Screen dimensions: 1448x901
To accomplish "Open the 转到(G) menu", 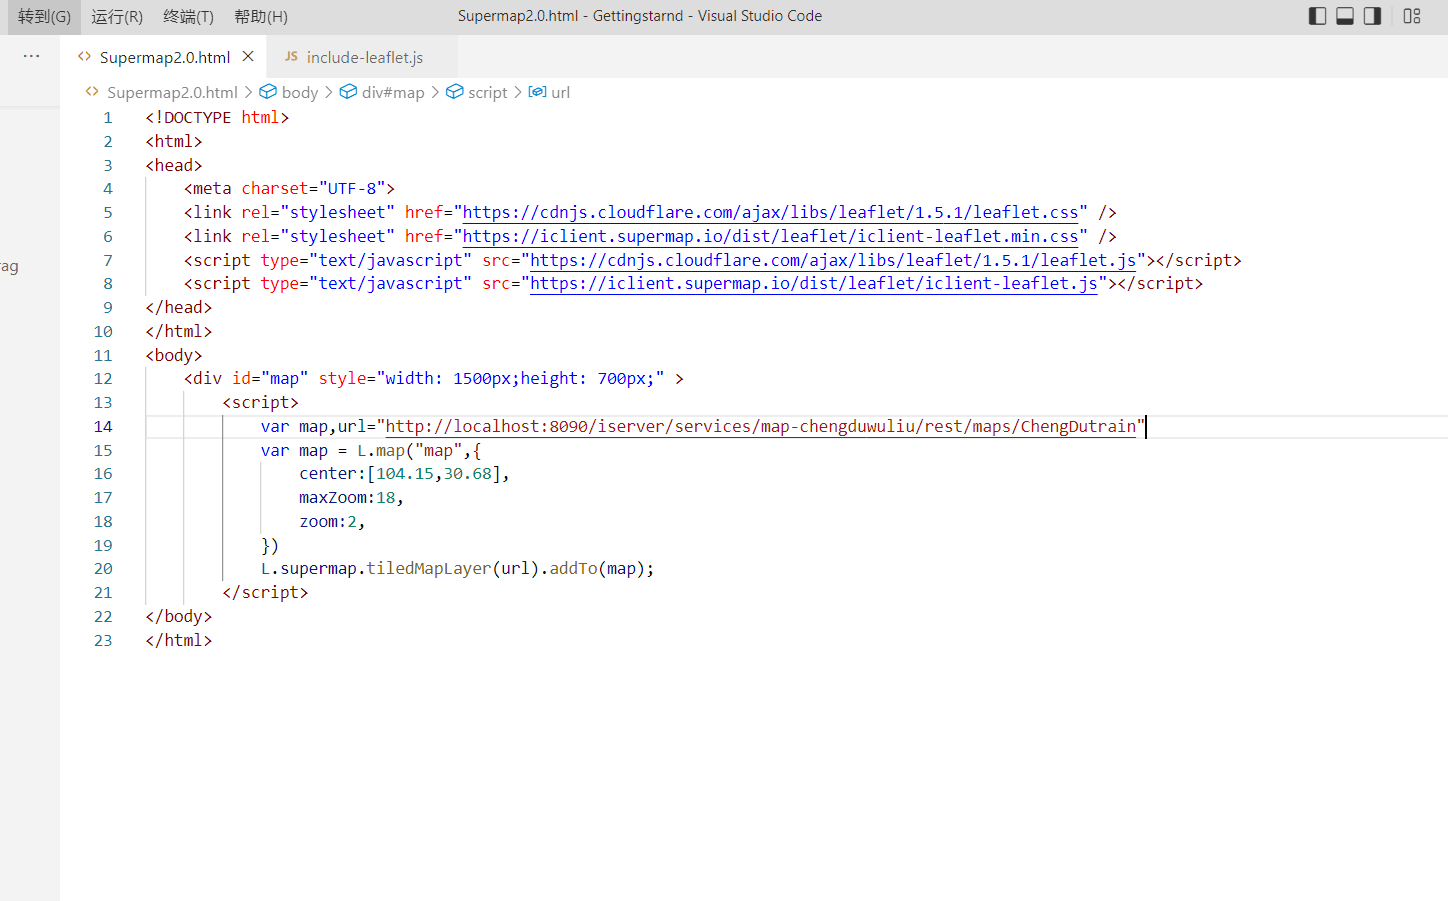I will (x=44, y=17).
